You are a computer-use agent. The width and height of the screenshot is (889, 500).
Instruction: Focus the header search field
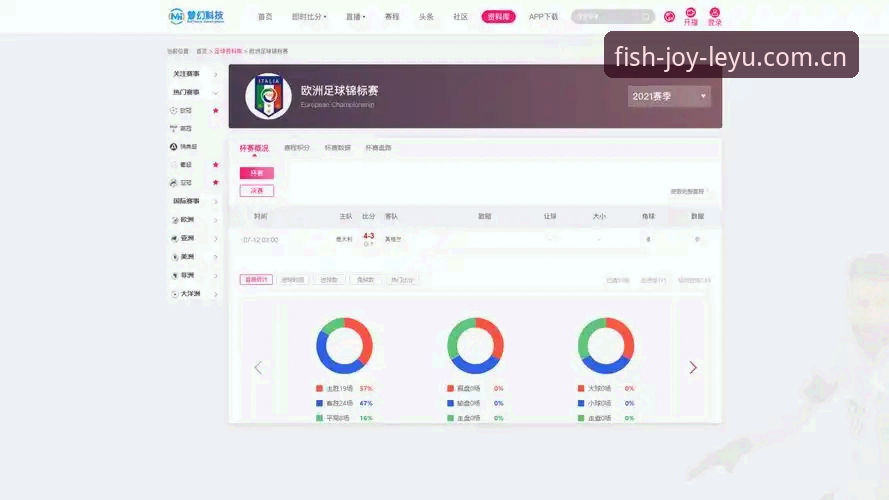pos(612,17)
